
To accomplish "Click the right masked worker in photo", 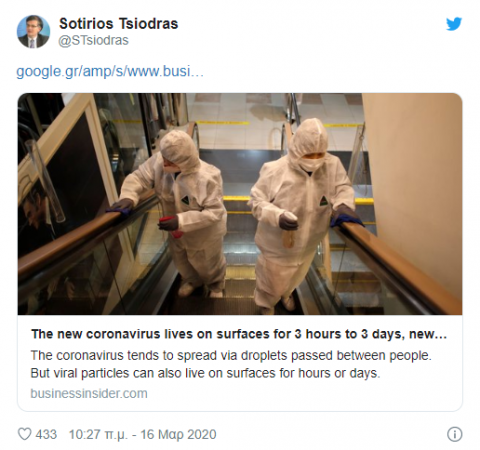I will [300, 213].
